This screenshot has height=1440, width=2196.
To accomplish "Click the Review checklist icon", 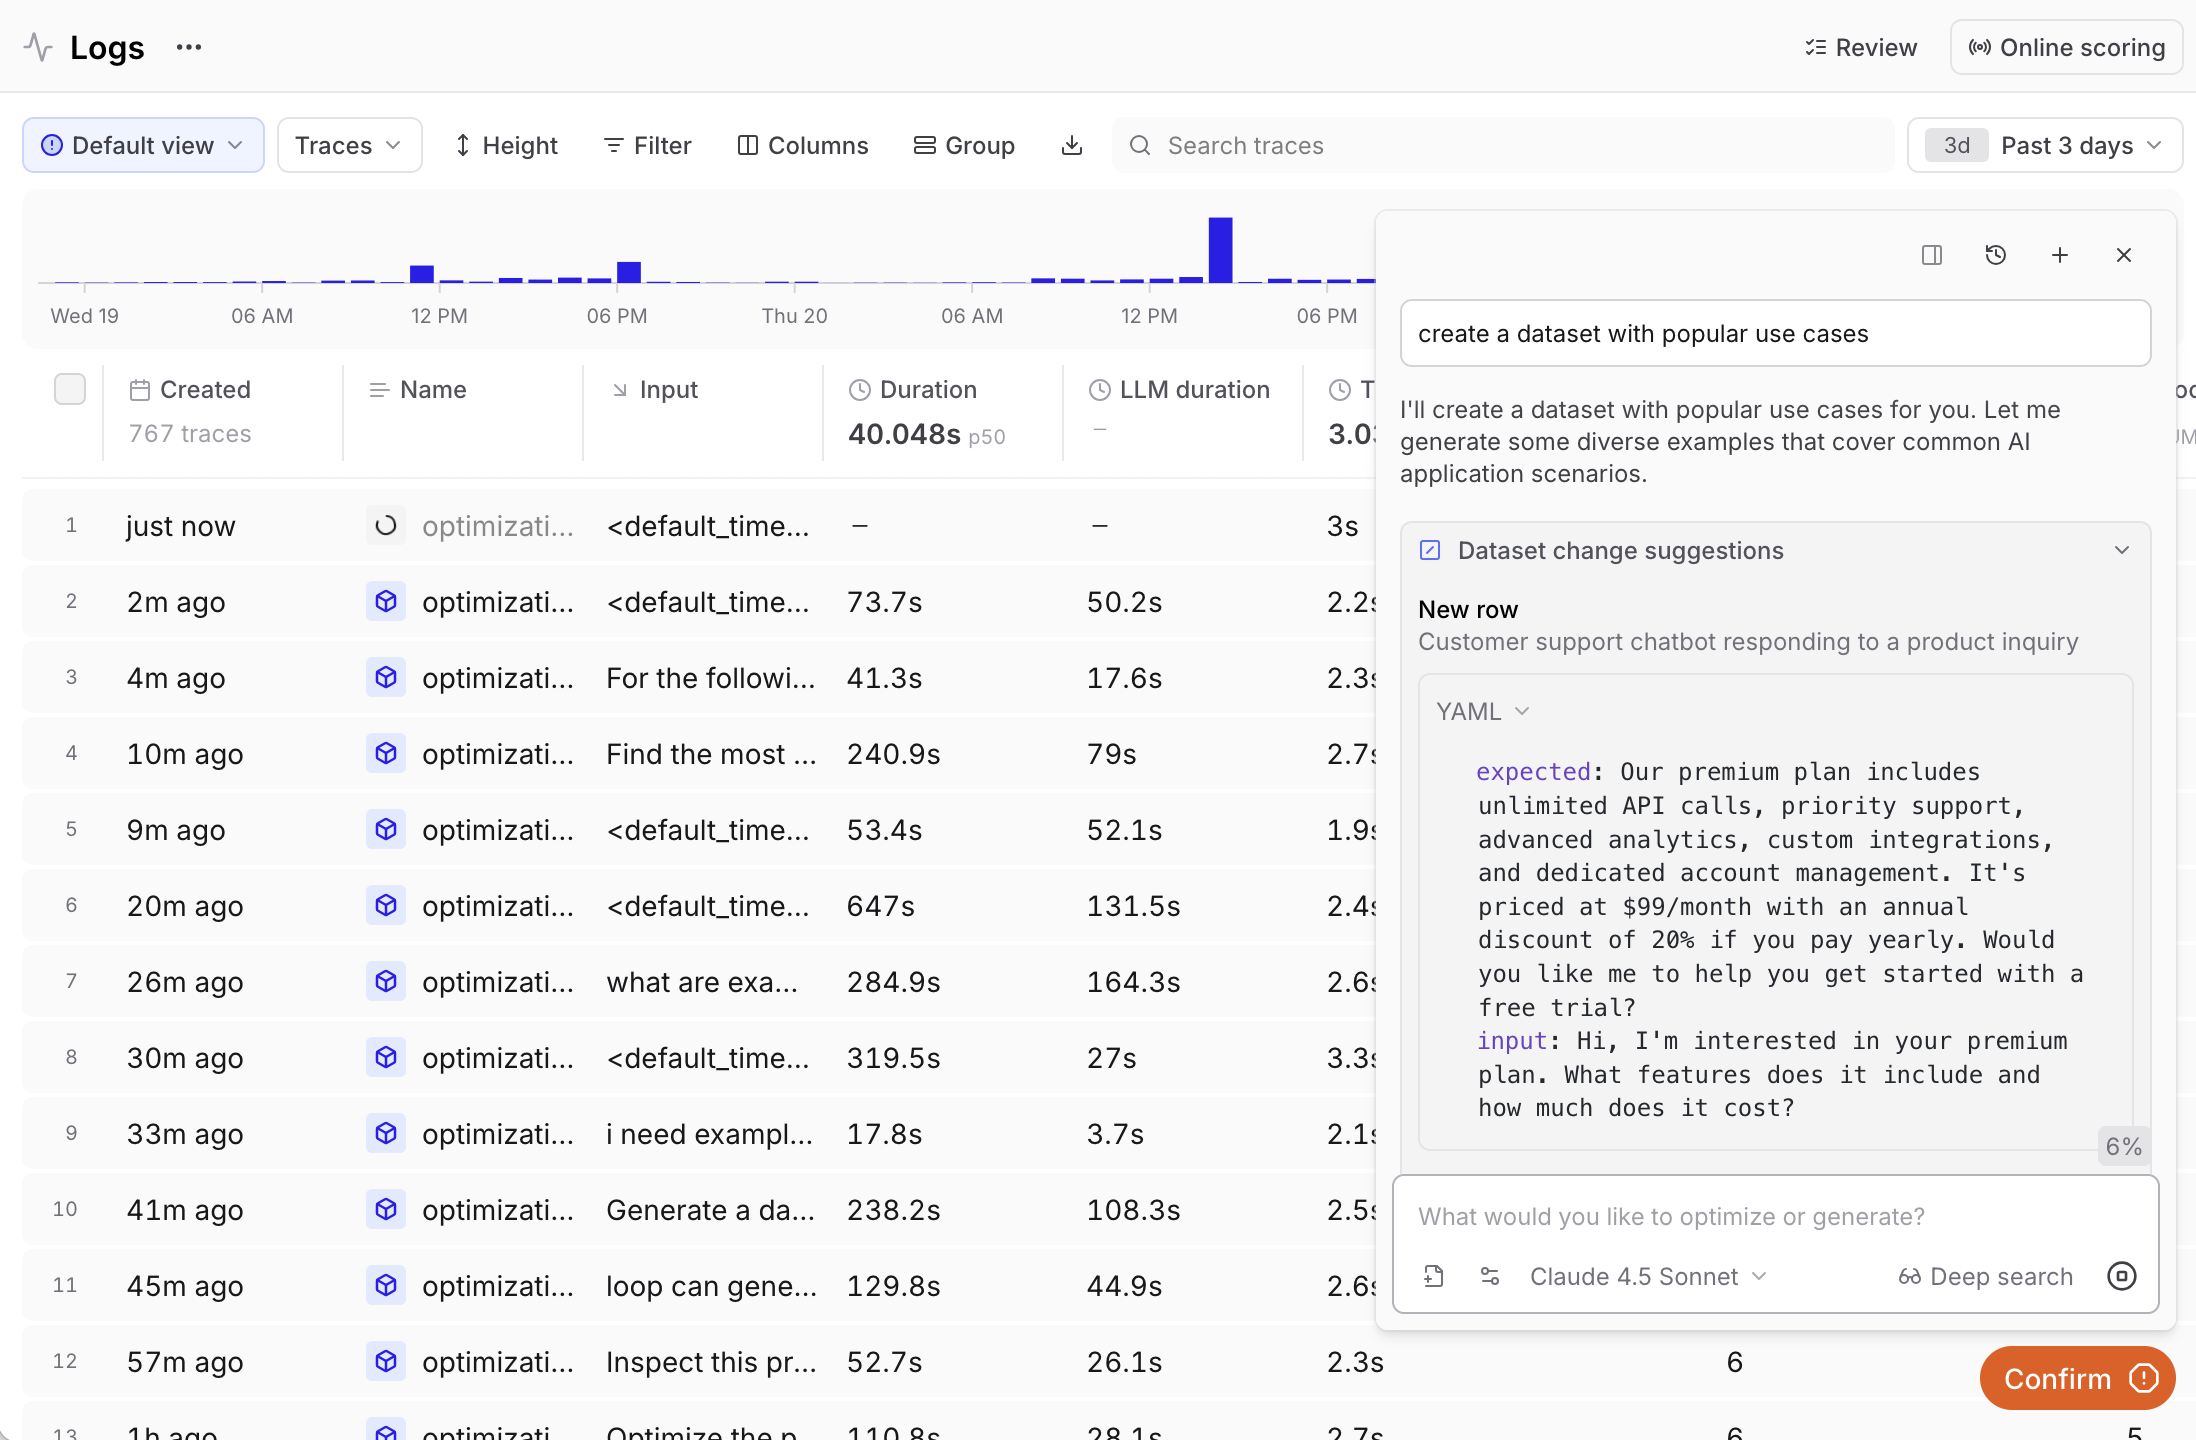I will pyautogui.click(x=1813, y=46).
